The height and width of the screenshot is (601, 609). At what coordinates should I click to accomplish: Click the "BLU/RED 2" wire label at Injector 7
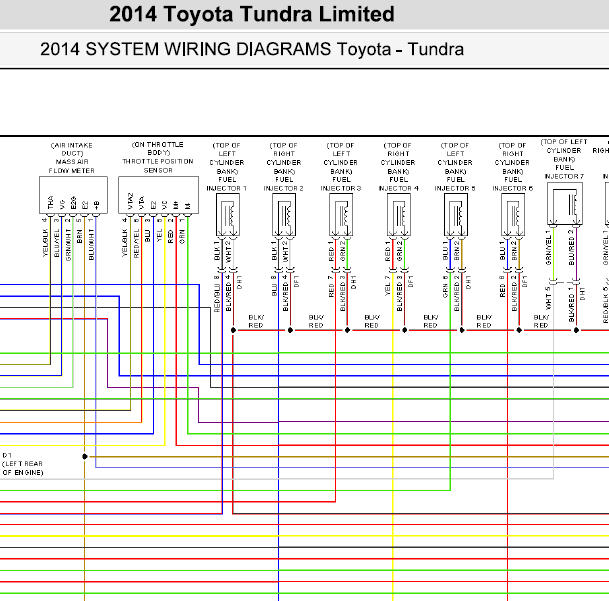tap(571, 247)
